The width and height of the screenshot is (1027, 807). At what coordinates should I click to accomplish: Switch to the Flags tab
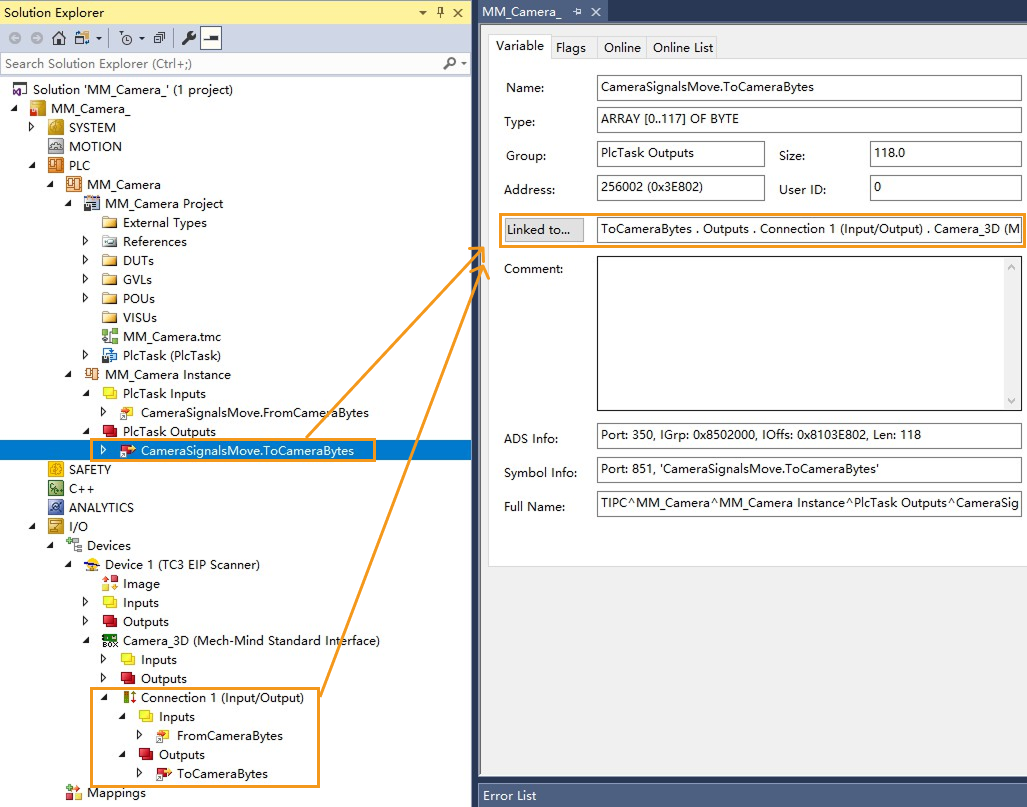[x=571, y=48]
